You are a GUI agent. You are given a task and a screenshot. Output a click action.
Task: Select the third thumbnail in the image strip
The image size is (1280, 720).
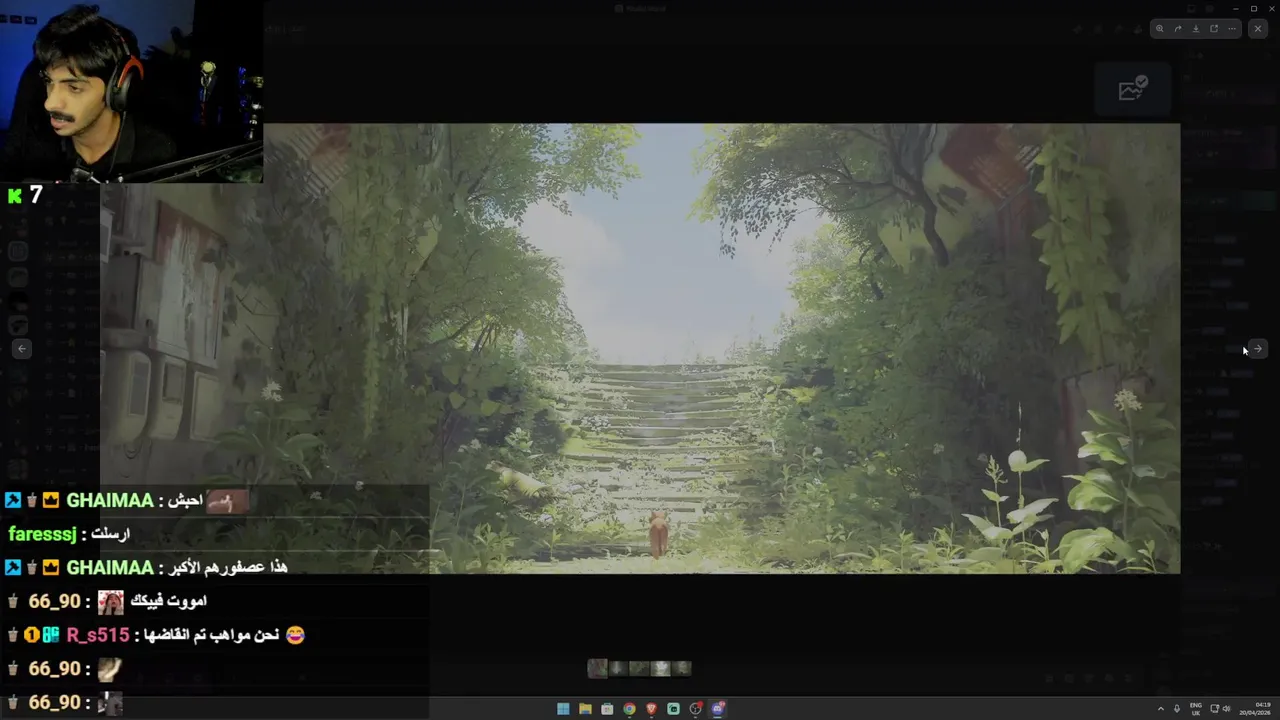(640, 668)
